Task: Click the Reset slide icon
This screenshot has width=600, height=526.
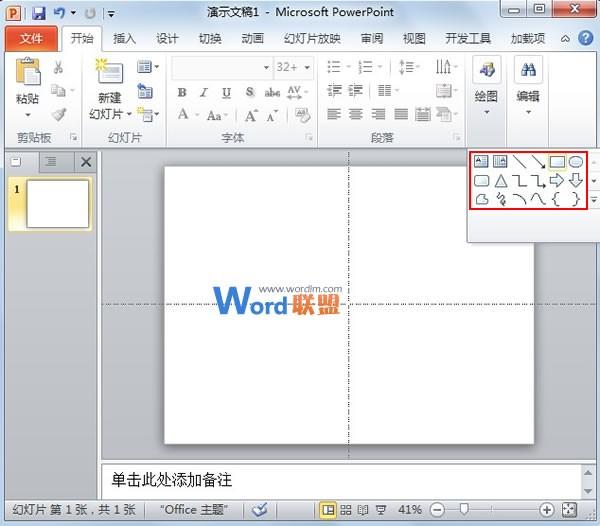Action: click(145, 91)
